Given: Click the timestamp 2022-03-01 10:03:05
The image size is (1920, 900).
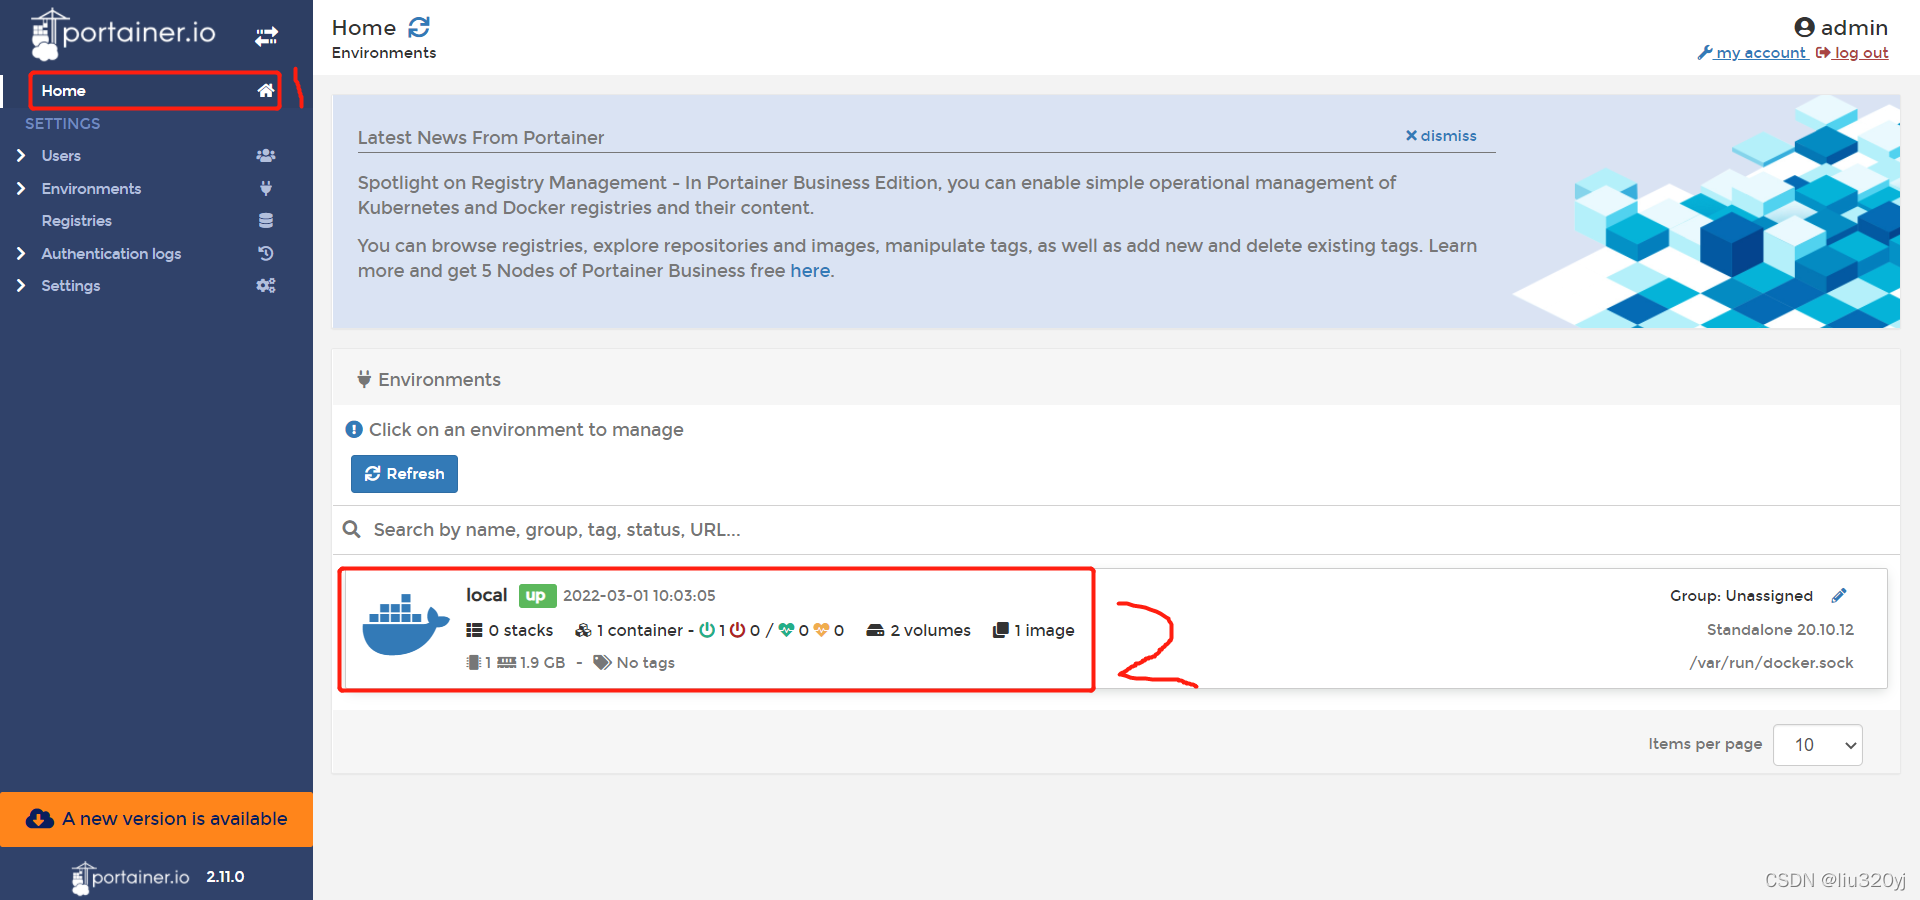Looking at the screenshot, I should pyautogui.click(x=639, y=596).
